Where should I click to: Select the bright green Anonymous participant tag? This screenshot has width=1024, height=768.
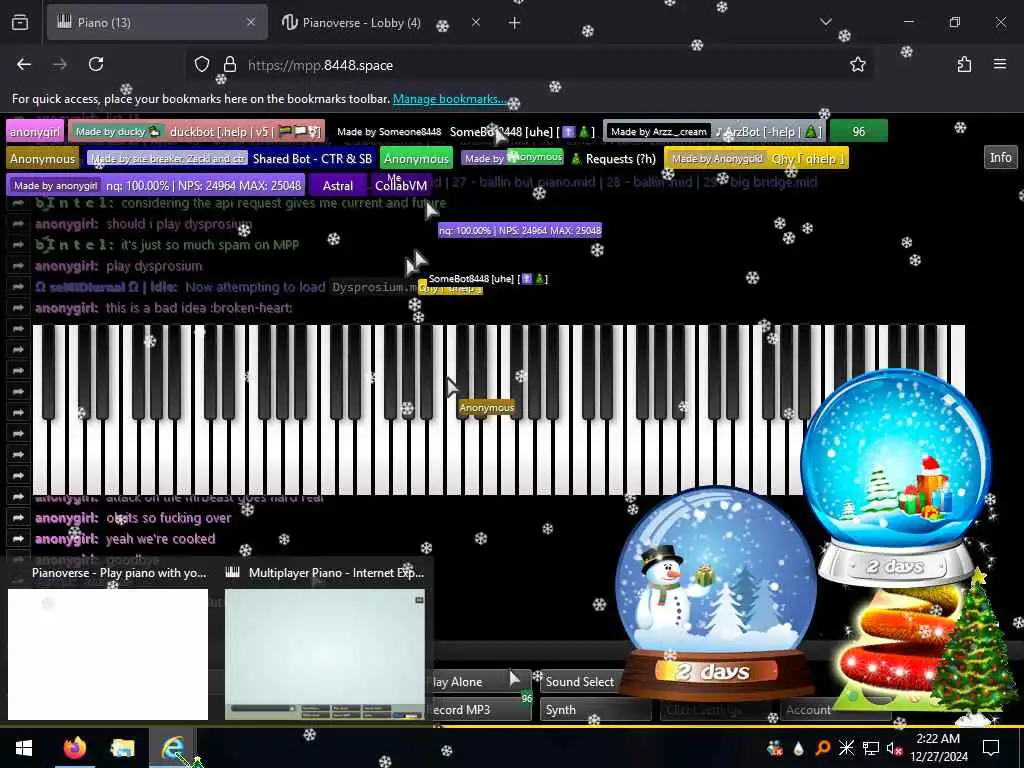[x=416, y=159]
